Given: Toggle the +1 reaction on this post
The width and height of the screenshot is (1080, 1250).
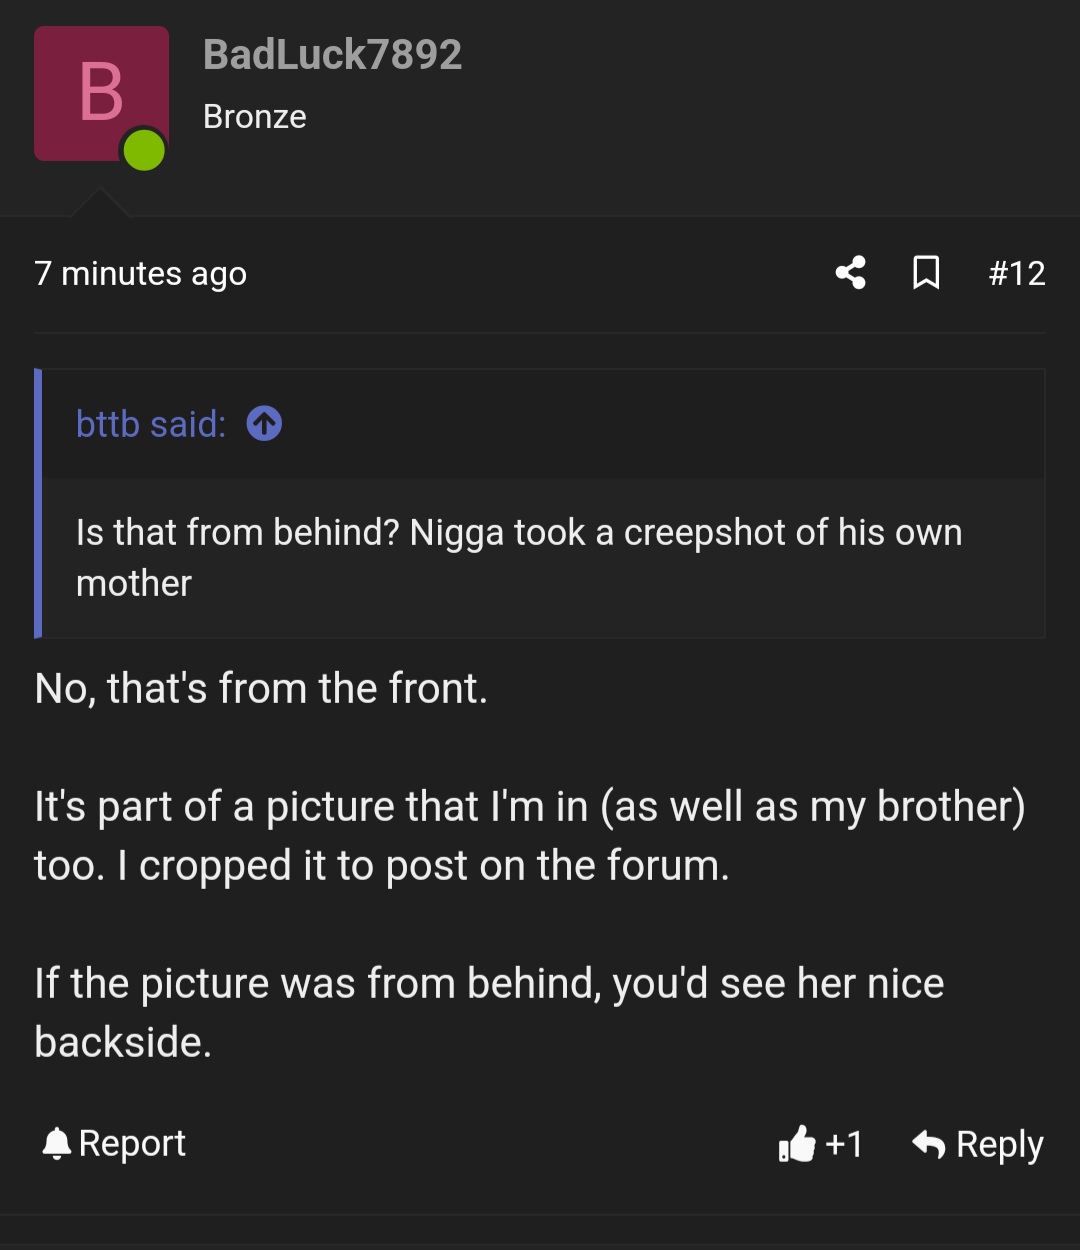Looking at the screenshot, I should [820, 1144].
